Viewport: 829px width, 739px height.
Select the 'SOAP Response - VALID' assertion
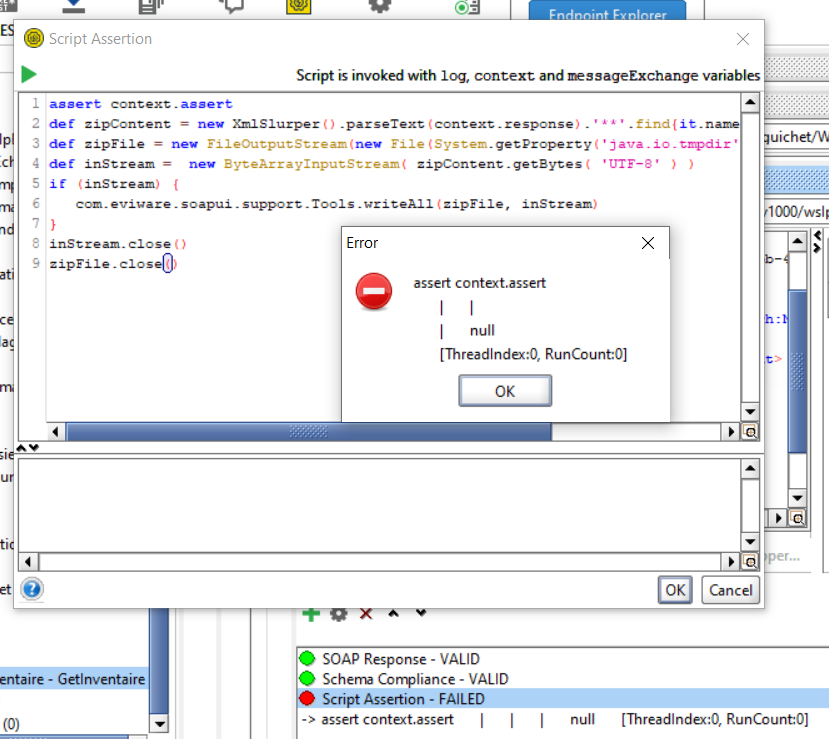pos(400,659)
